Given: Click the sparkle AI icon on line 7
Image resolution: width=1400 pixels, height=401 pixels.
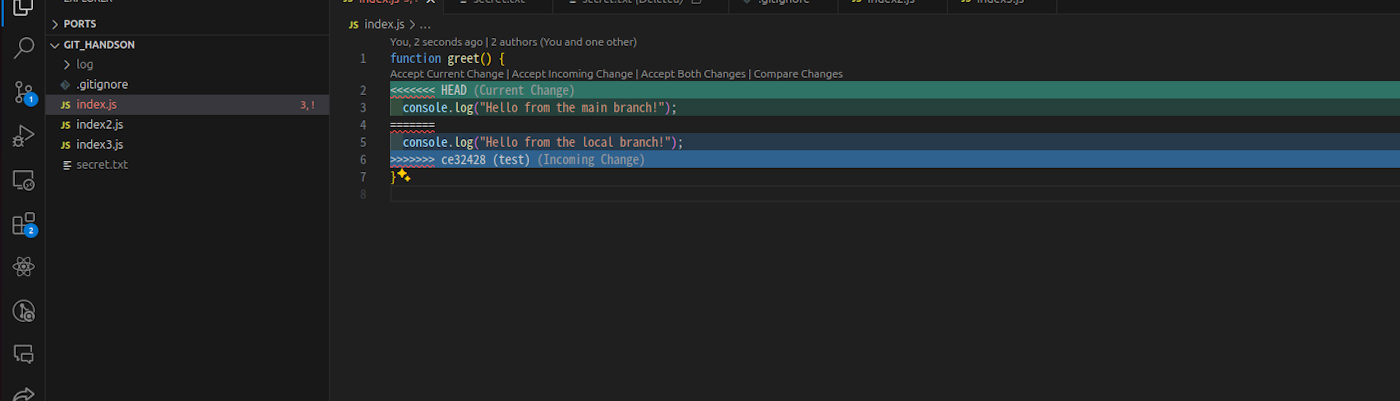Looking at the screenshot, I should pos(403,175).
